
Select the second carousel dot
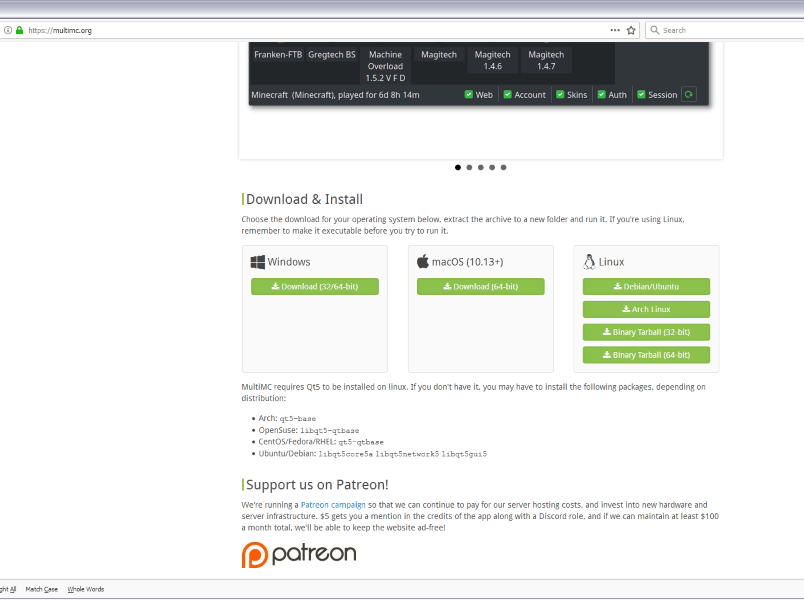coord(469,167)
